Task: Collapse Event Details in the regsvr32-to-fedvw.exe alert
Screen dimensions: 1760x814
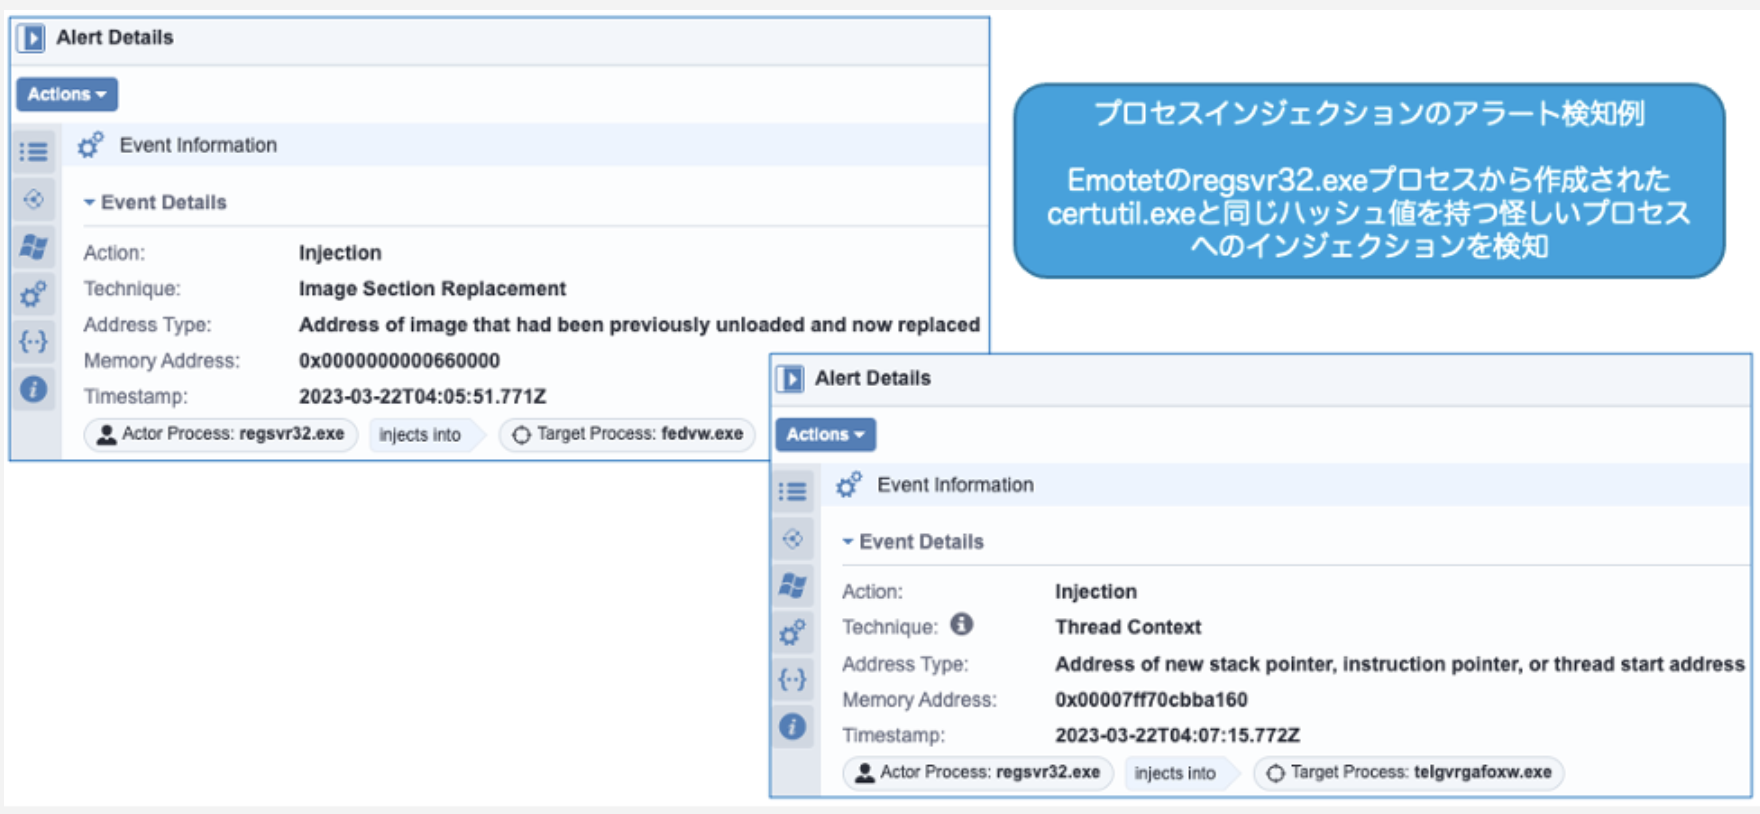Action: (155, 202)
